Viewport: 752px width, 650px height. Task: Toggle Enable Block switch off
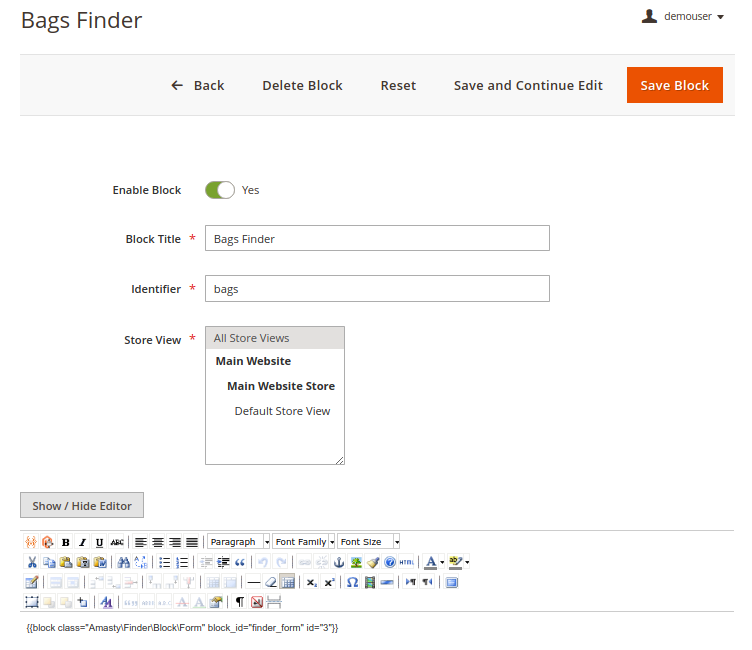[x=219, y=190]
